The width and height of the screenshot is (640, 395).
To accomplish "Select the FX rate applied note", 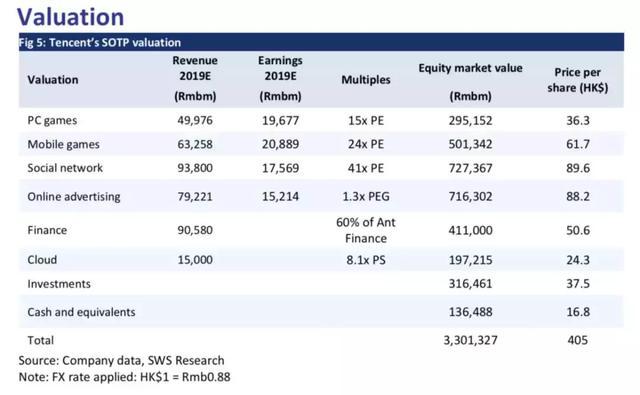I will coord(124,377).
